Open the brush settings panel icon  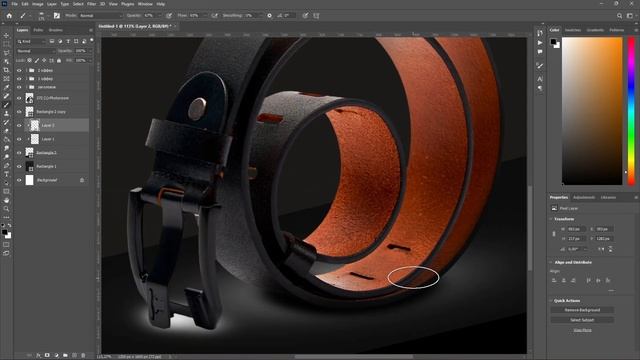point(57,16)
